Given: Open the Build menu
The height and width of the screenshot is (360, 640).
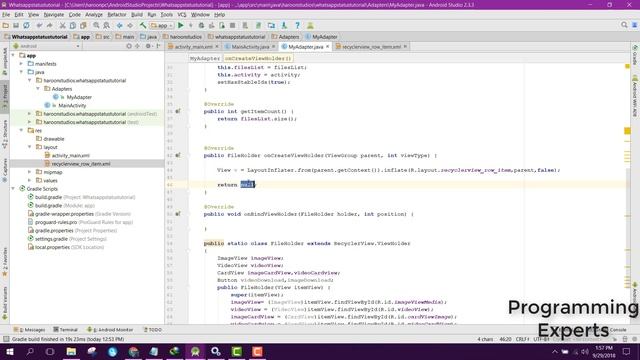Looking at the screenshot, I should [137, 15].
